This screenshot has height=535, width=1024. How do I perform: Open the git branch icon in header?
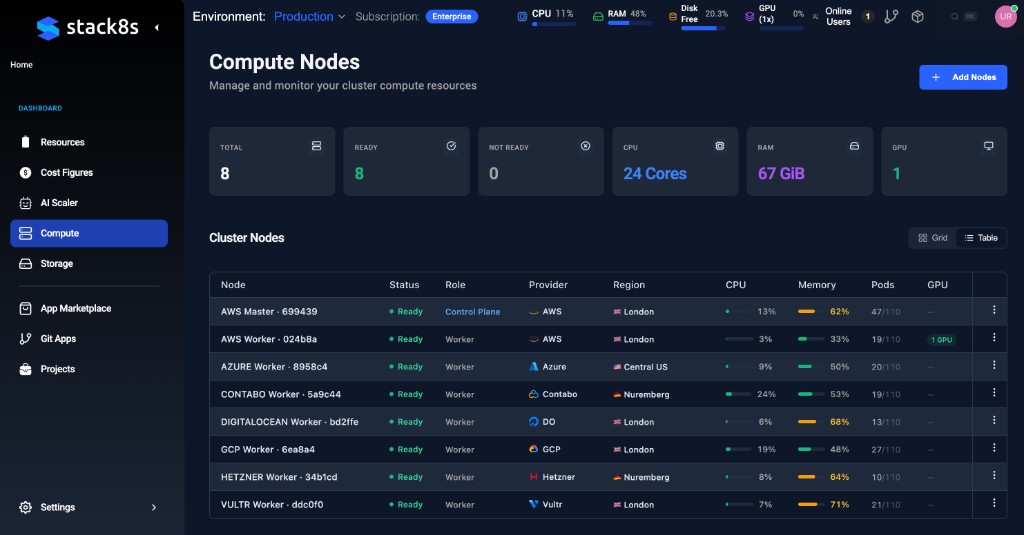(891, 17)
